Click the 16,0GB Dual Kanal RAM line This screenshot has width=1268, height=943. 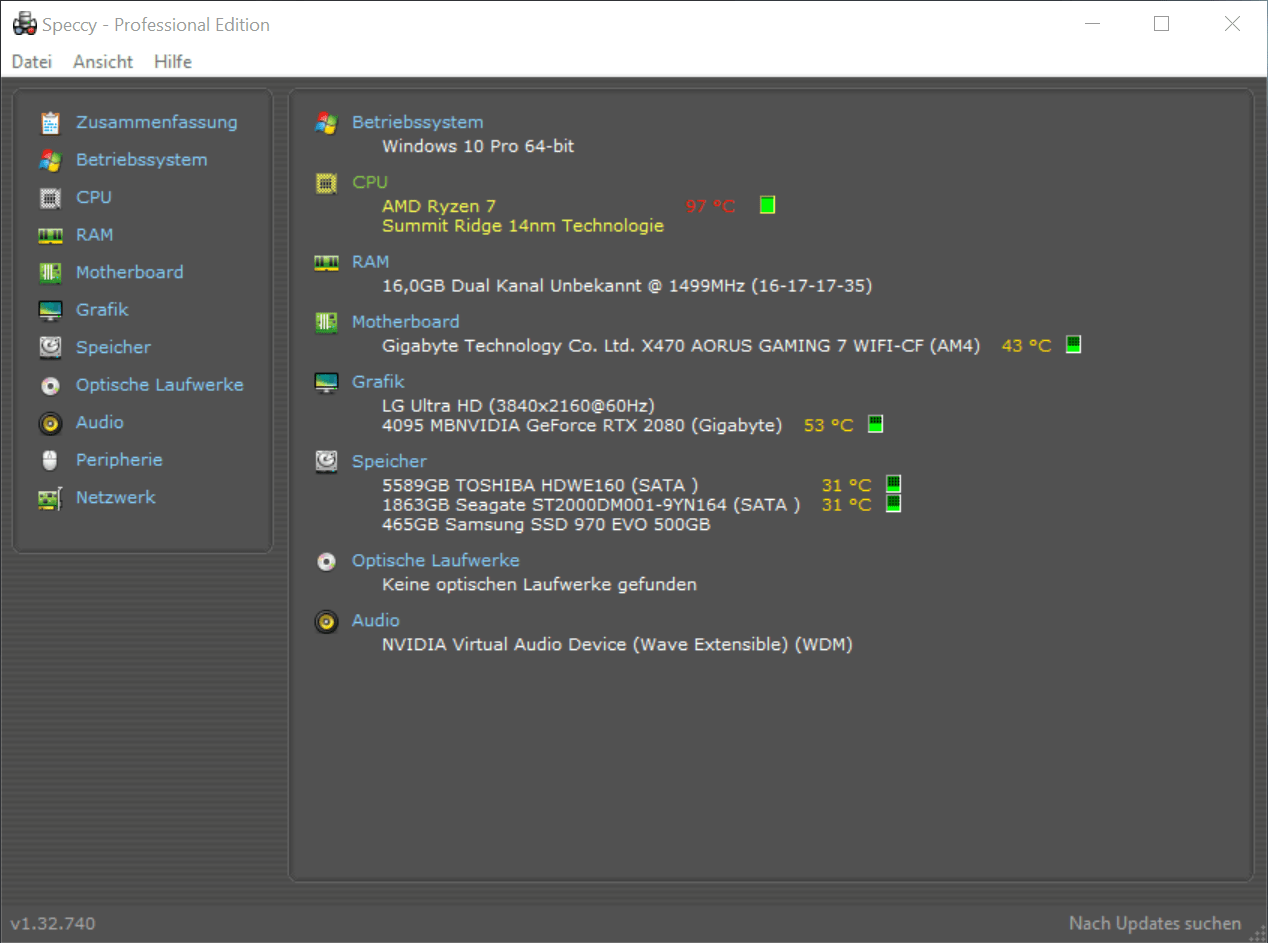click(627, 286)
